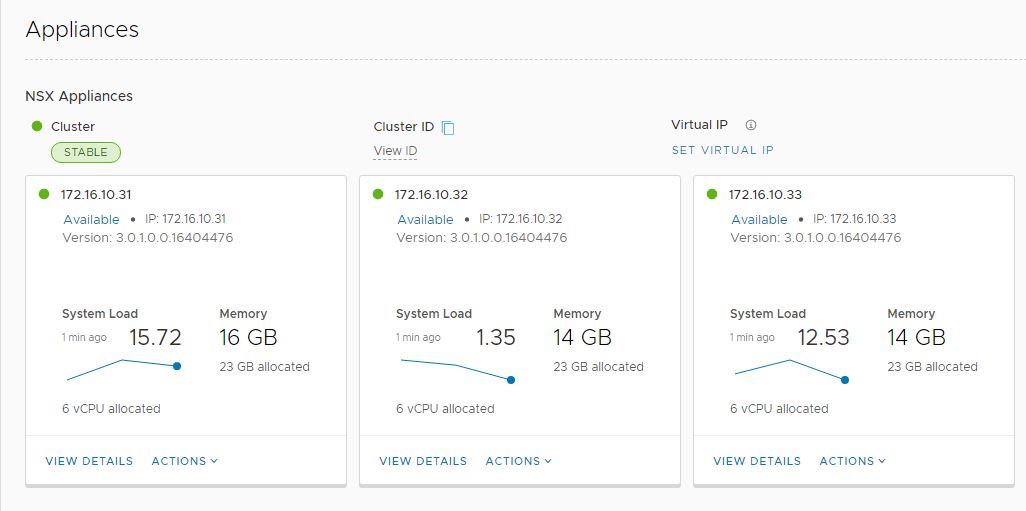Image resolution: width=1026 pixels, height=511 pixels.
Task: Expand the ACTIONS menu for appliance 172.16.10.32
Action: tap(518, 461)
